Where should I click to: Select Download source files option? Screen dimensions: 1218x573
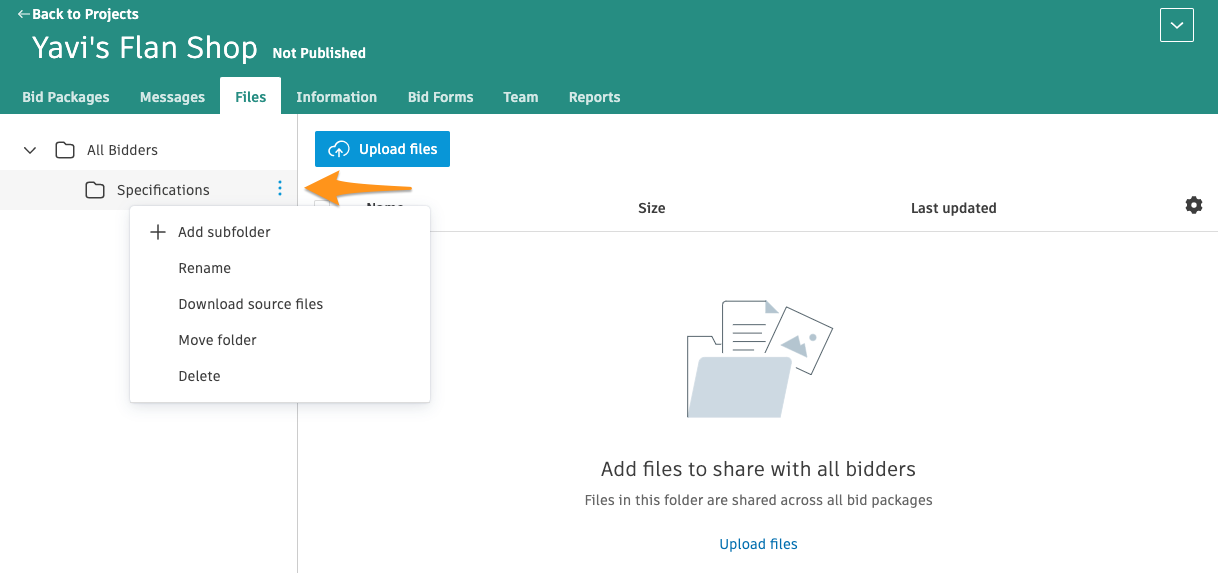coord(250,304)
